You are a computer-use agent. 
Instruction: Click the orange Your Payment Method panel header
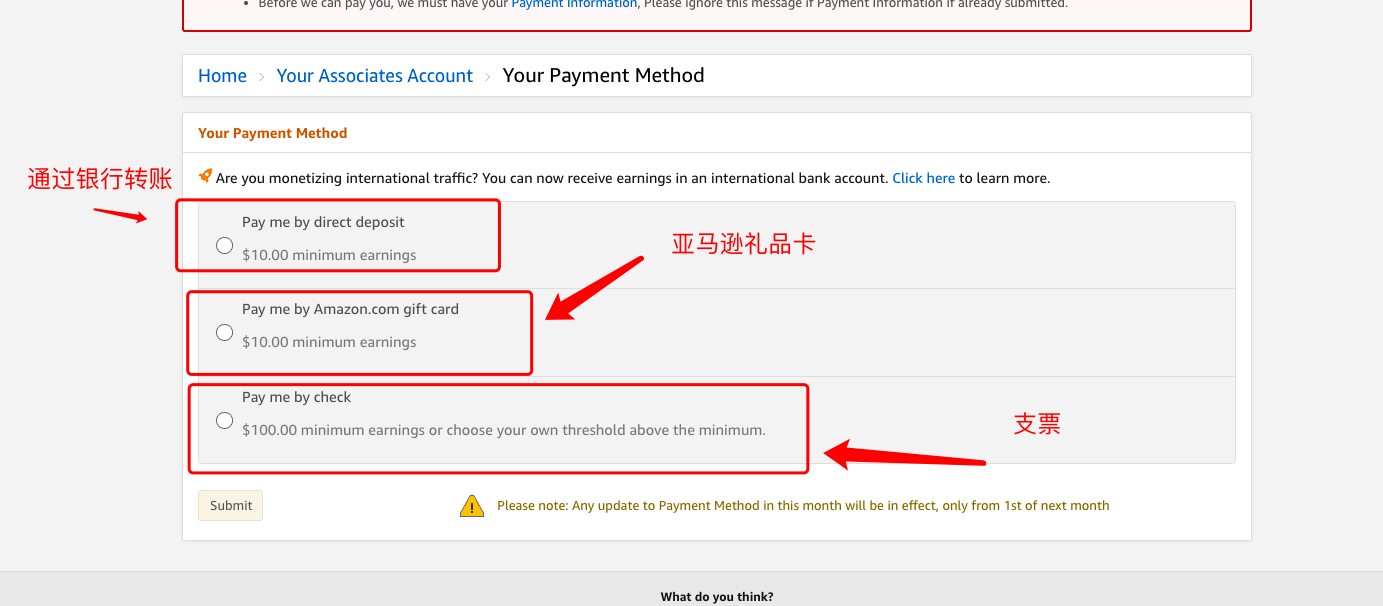tap(273, 133)
